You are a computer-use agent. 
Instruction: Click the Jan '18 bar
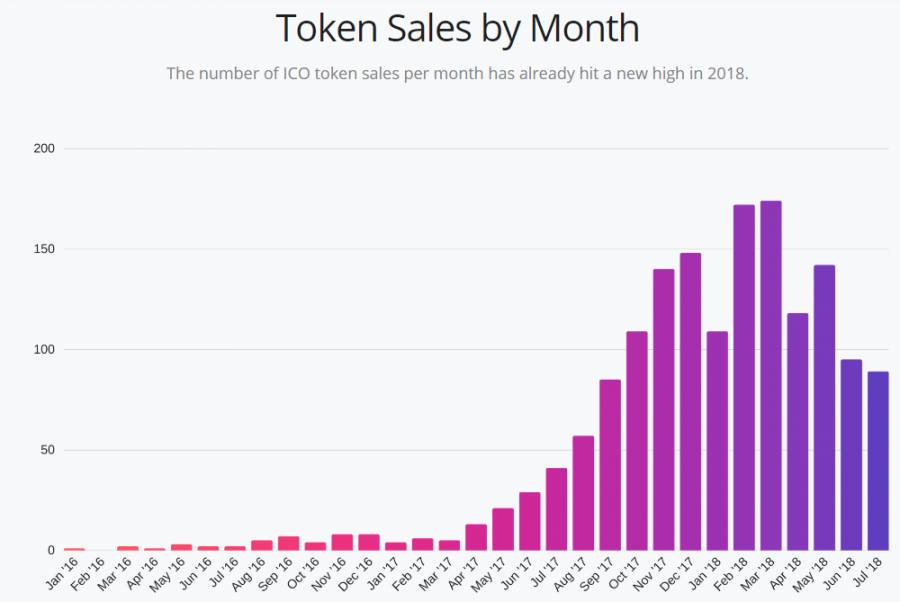[717, 441]
